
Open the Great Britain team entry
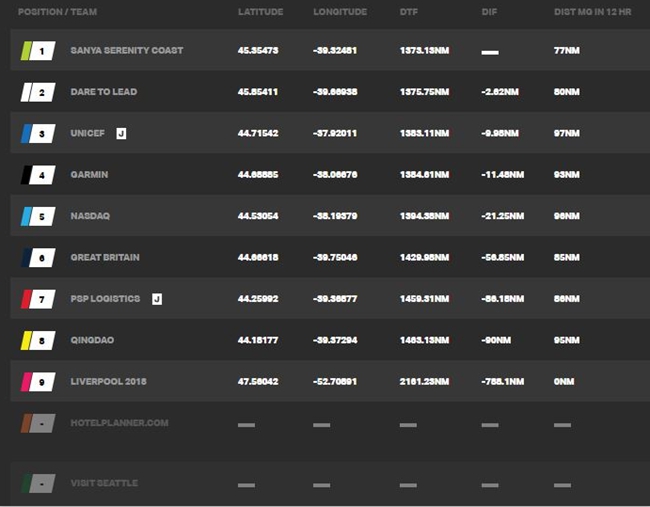[x=105, y=257]
